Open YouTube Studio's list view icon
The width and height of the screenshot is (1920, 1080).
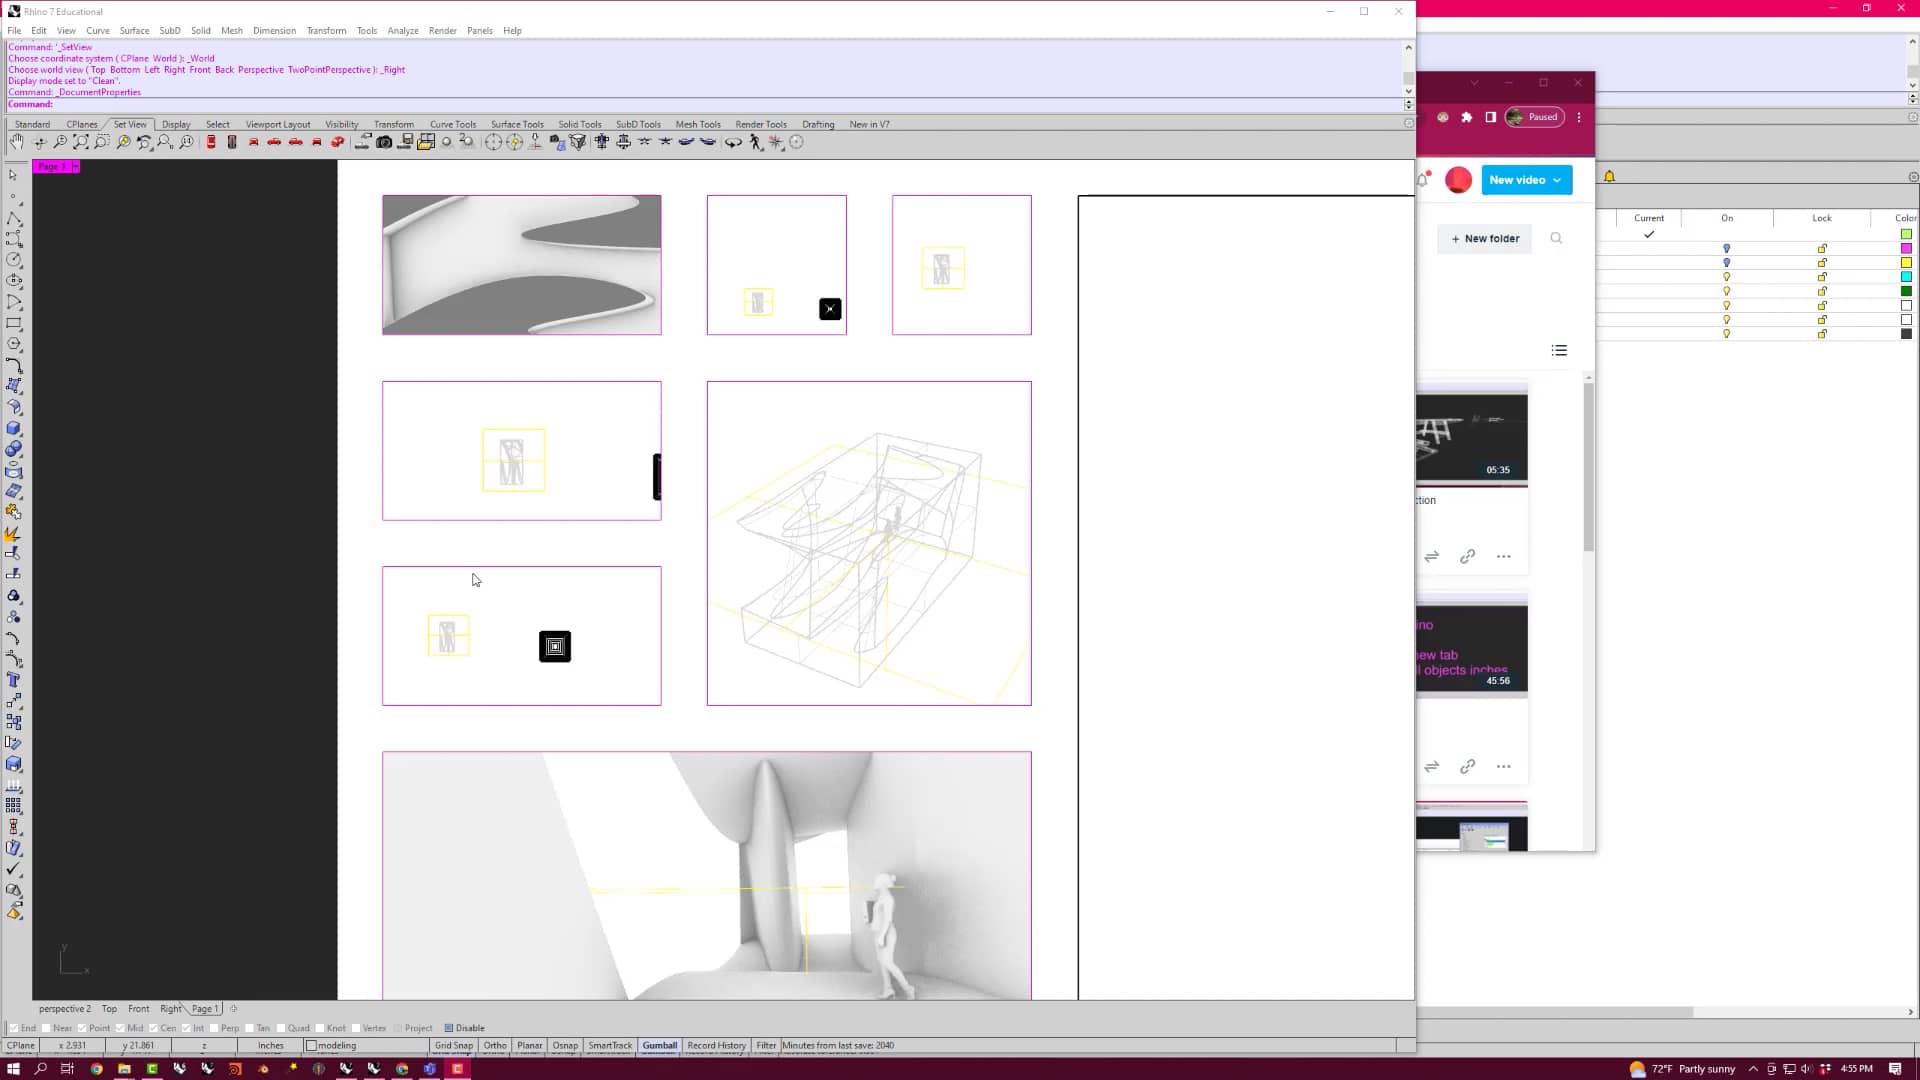point(1559,350)
